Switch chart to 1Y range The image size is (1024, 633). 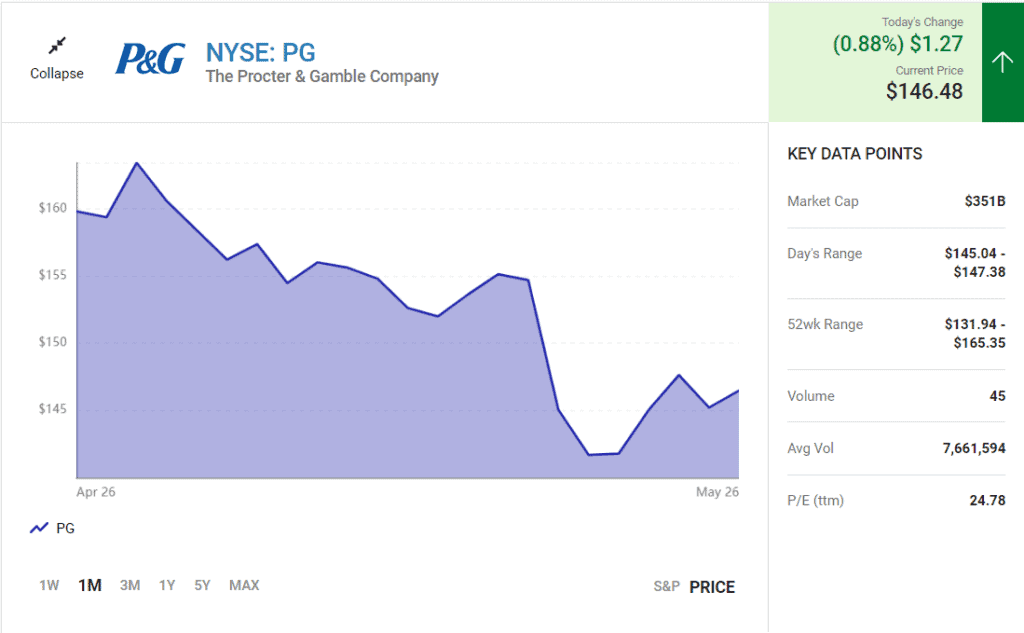pyautogui.click(x=167, y=585)
